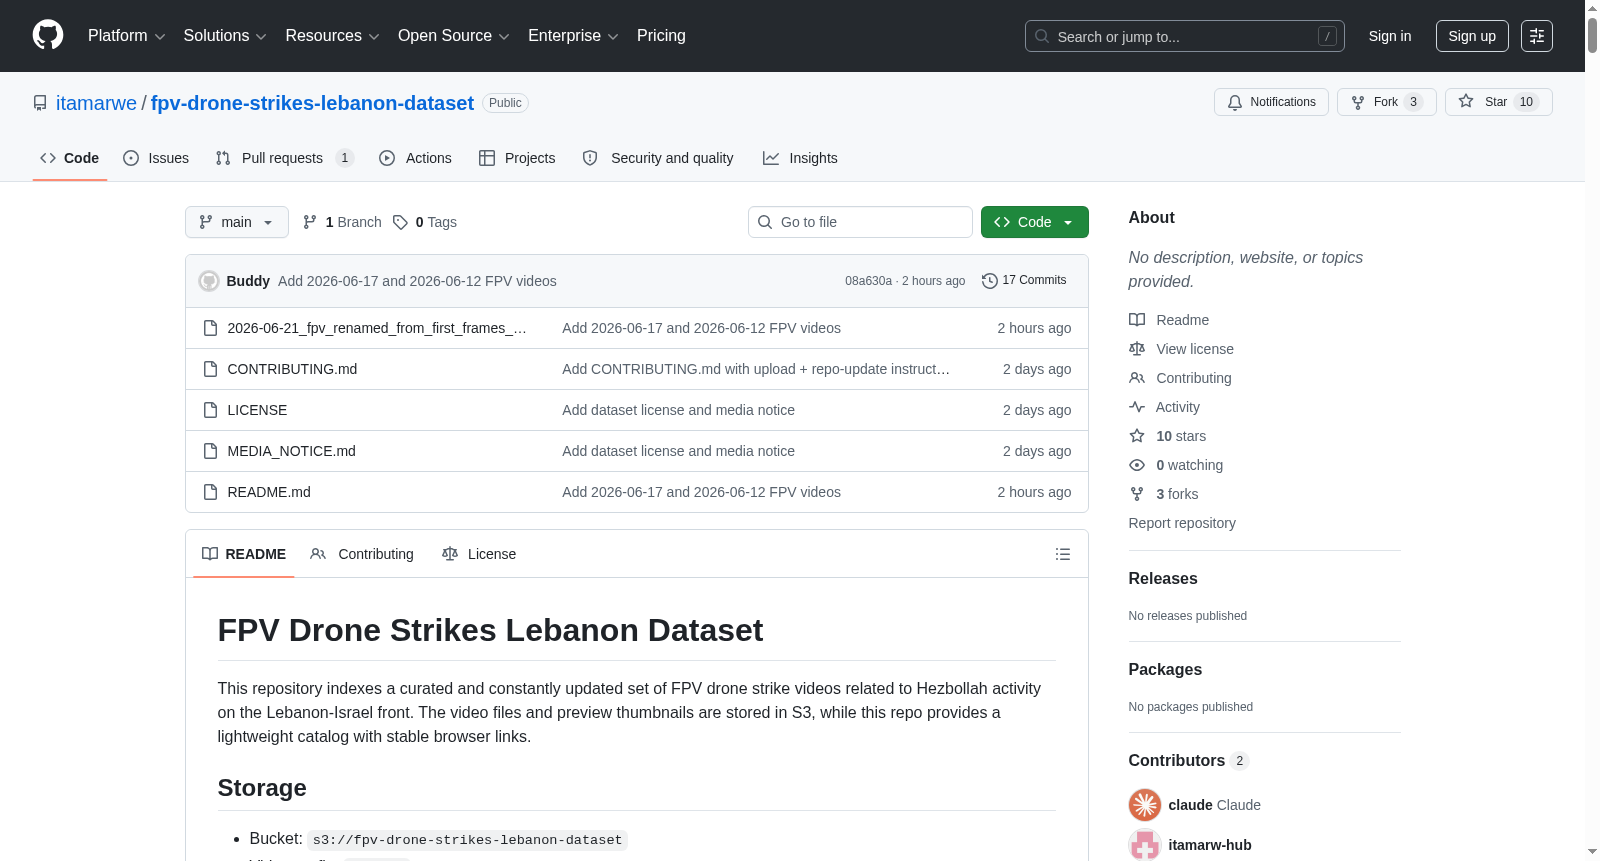The width and height of the screenshot is (1600, 861).
Task: Open the fpv-drone-strikes-lebanon-dataset repository link
Action: (x=312, y=103)
